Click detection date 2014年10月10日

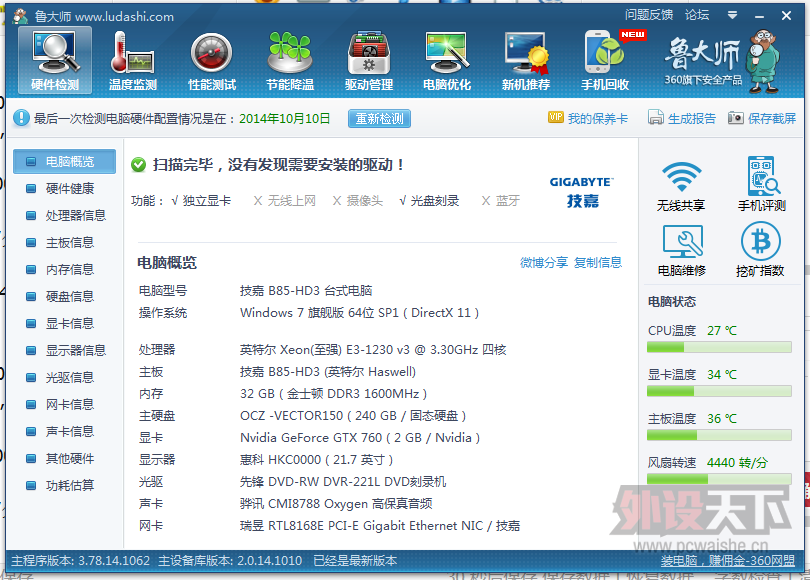(285, 119)
